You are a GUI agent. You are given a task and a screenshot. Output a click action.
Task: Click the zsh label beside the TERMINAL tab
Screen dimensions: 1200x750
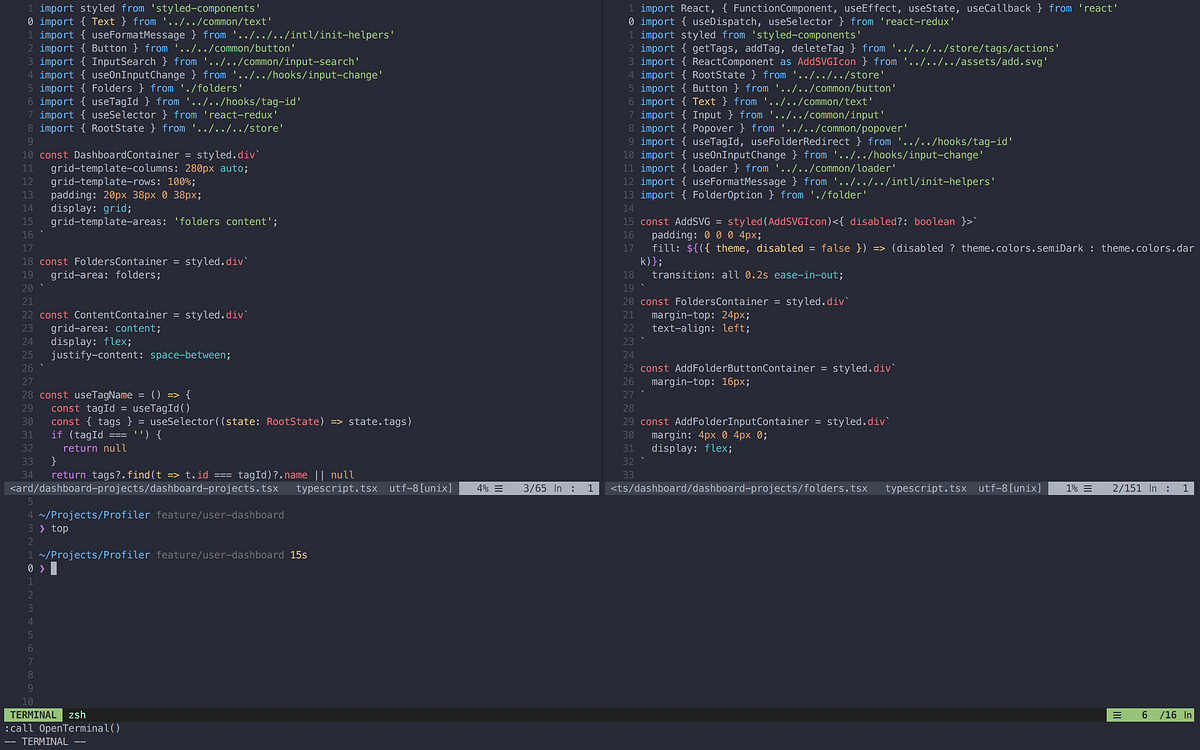[77, 715]
